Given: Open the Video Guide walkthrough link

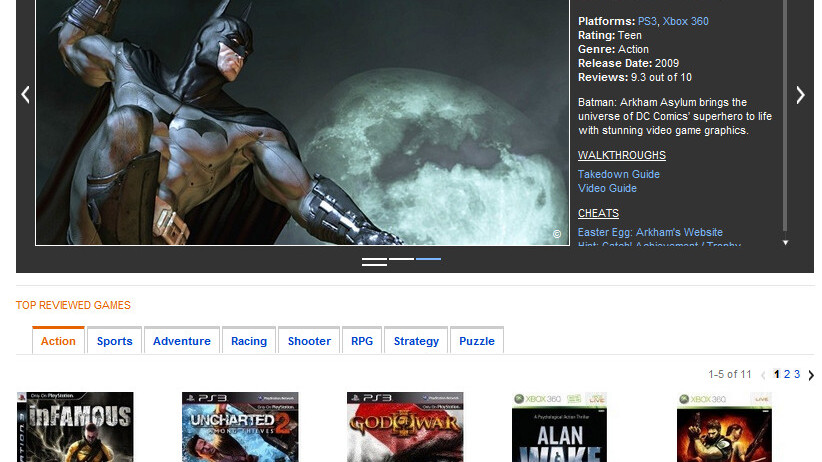Looking at the screenshot, I should (607, 188).
